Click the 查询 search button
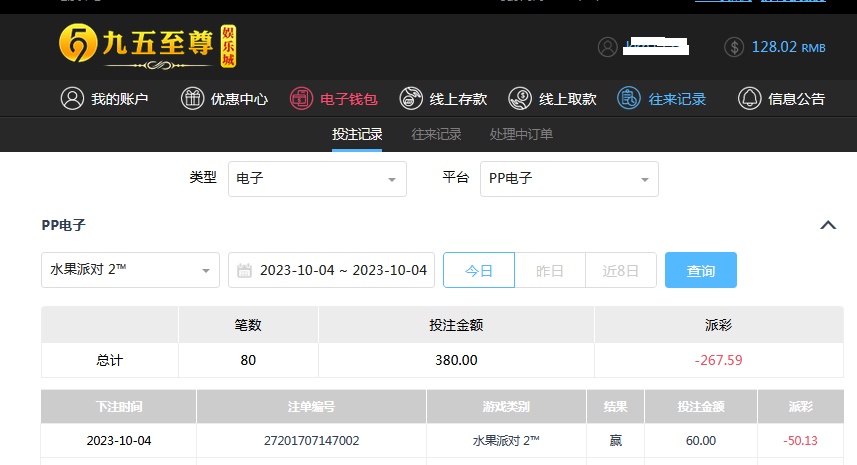This screenshot has height=465, width=857. coord(701,270)
